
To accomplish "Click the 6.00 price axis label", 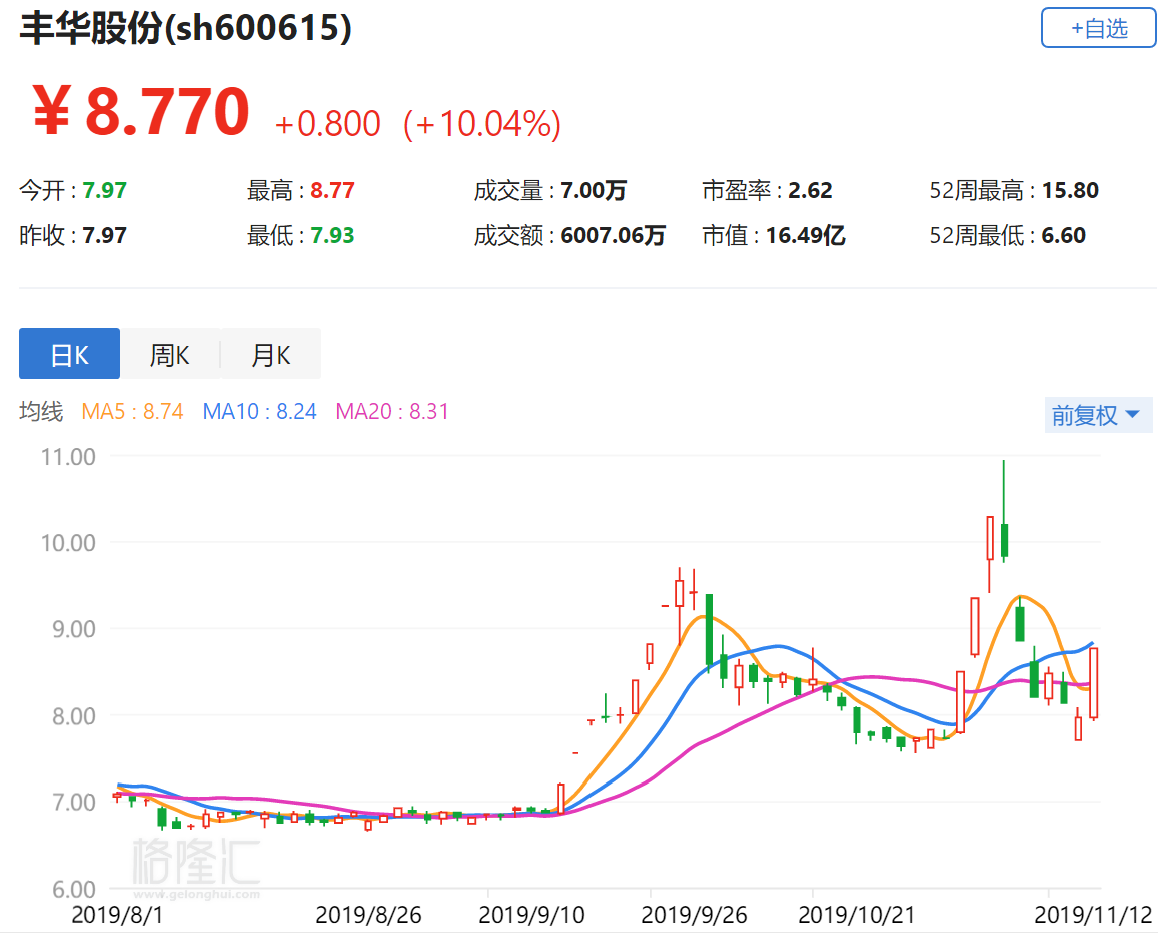I will pyautogui.click(x=74, y=889).
